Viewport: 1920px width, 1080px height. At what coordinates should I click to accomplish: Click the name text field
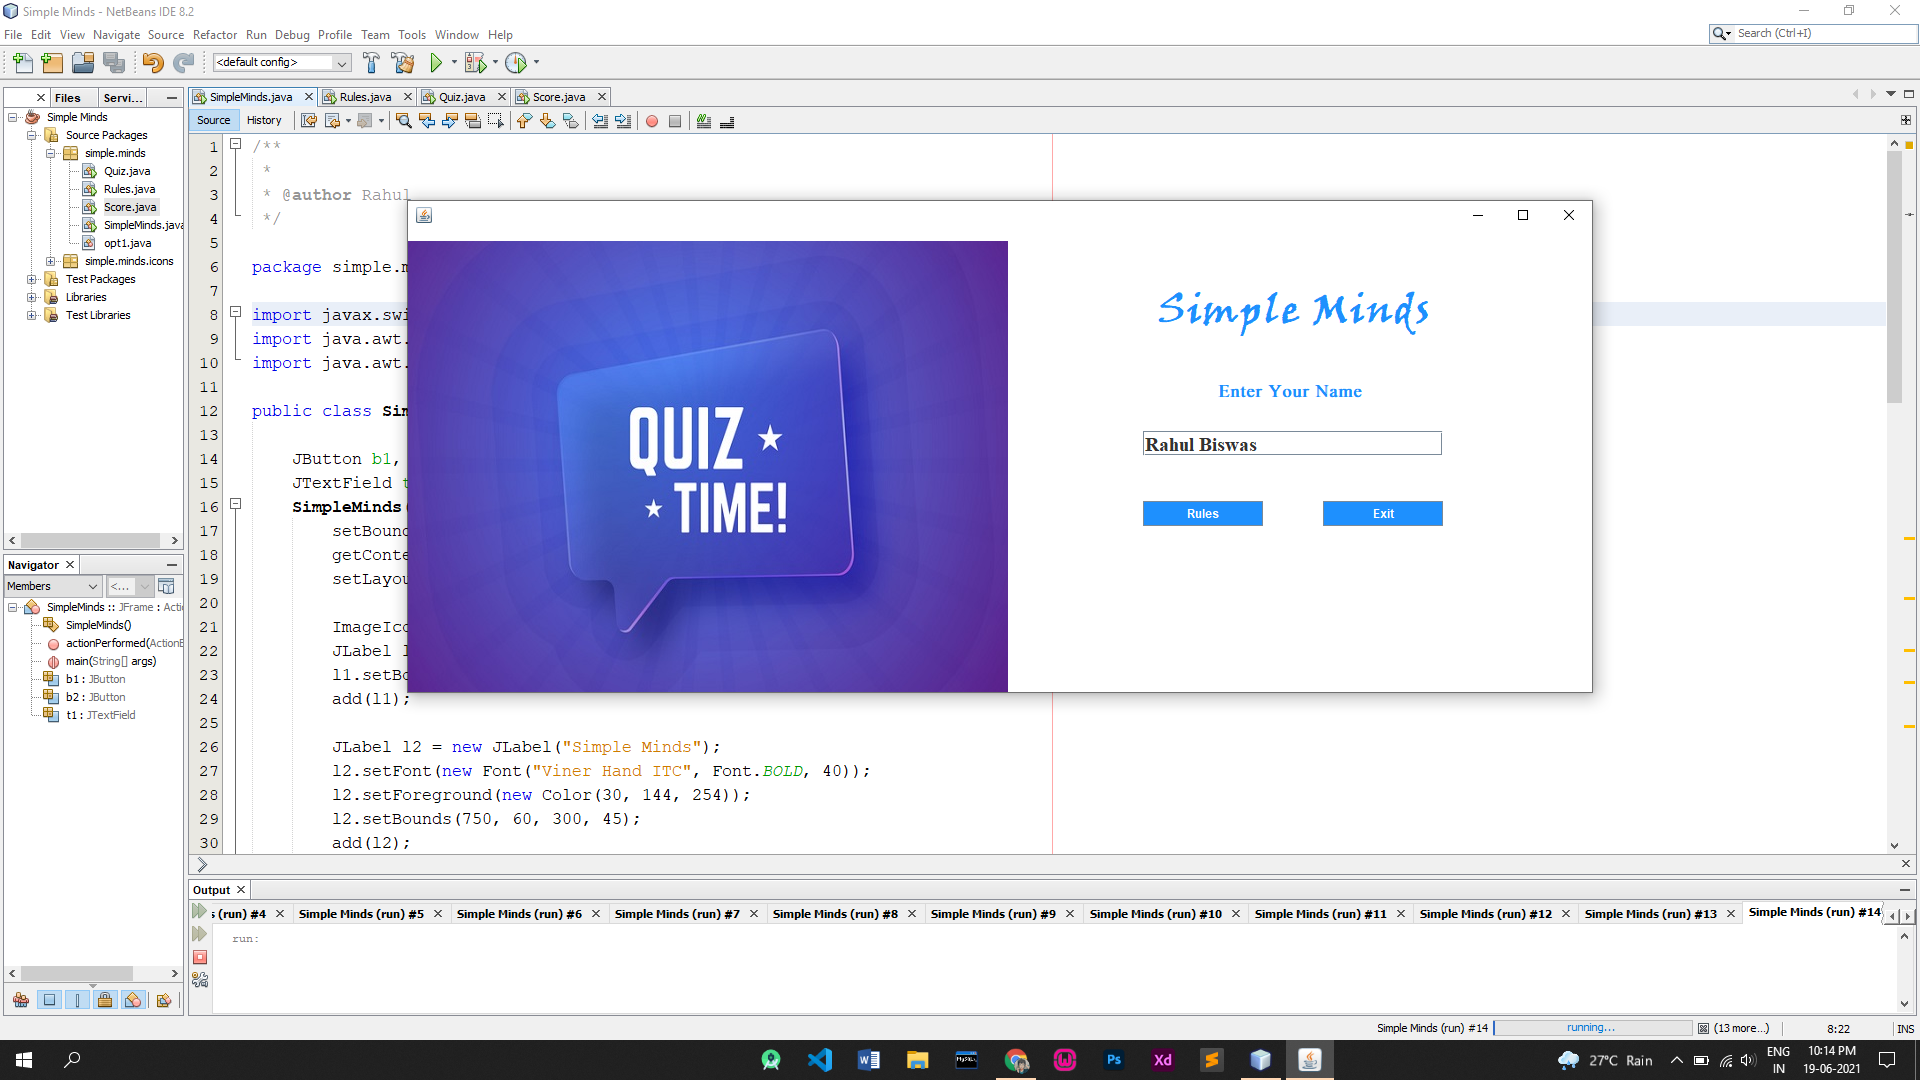pyautogui.click(x=1291, y=444)
